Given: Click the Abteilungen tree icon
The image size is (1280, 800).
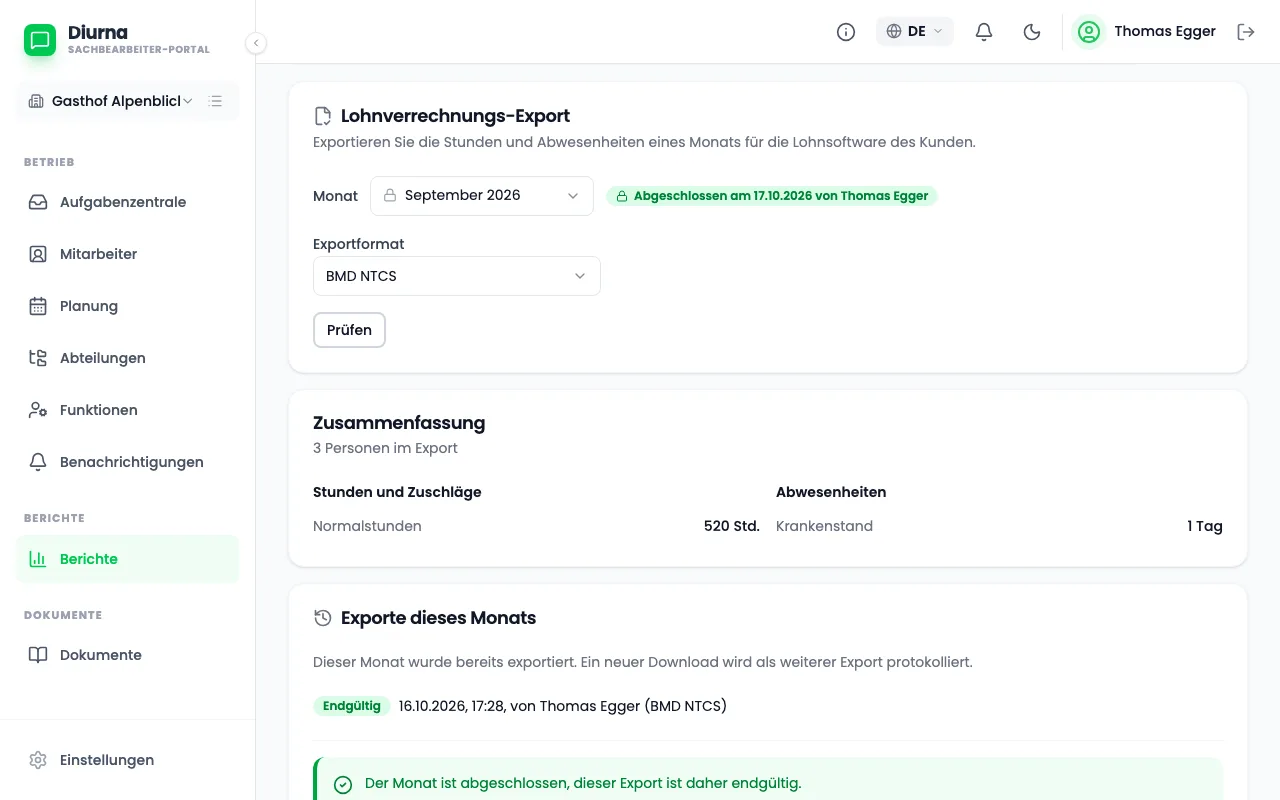Looking at the screenshot, I should point(38,358).
